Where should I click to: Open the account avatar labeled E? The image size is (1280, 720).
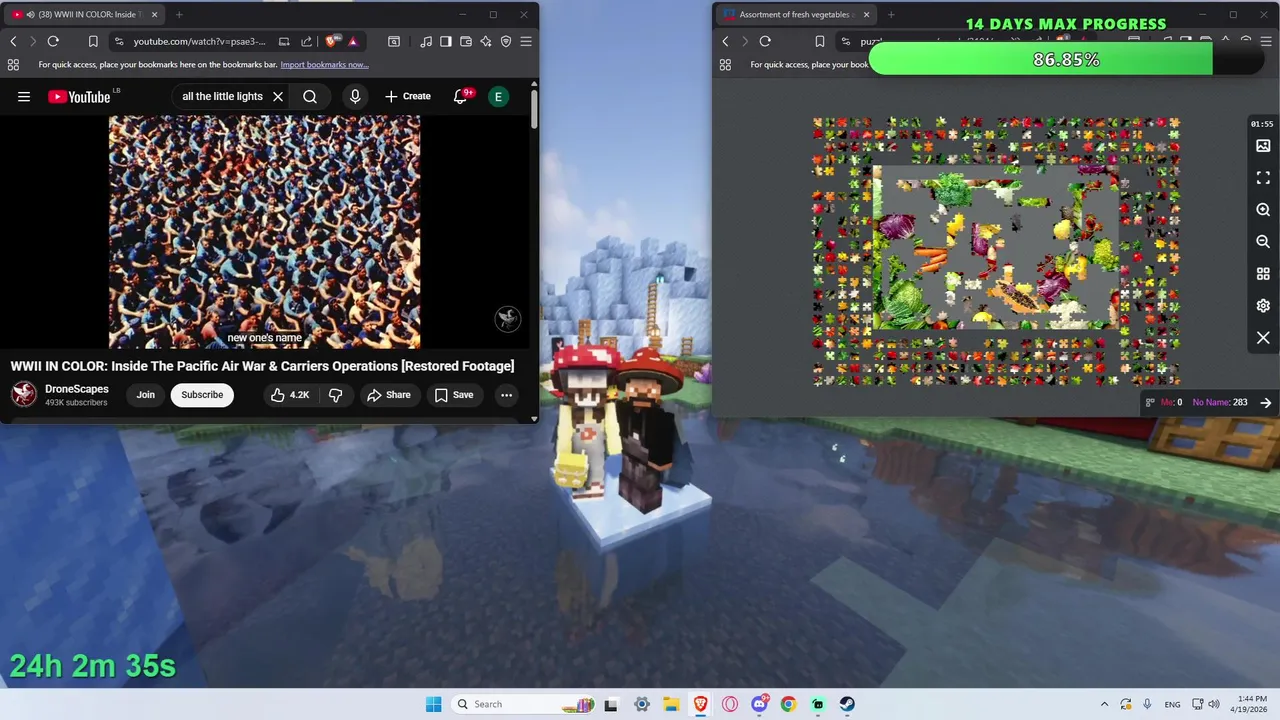pos(498,97)
